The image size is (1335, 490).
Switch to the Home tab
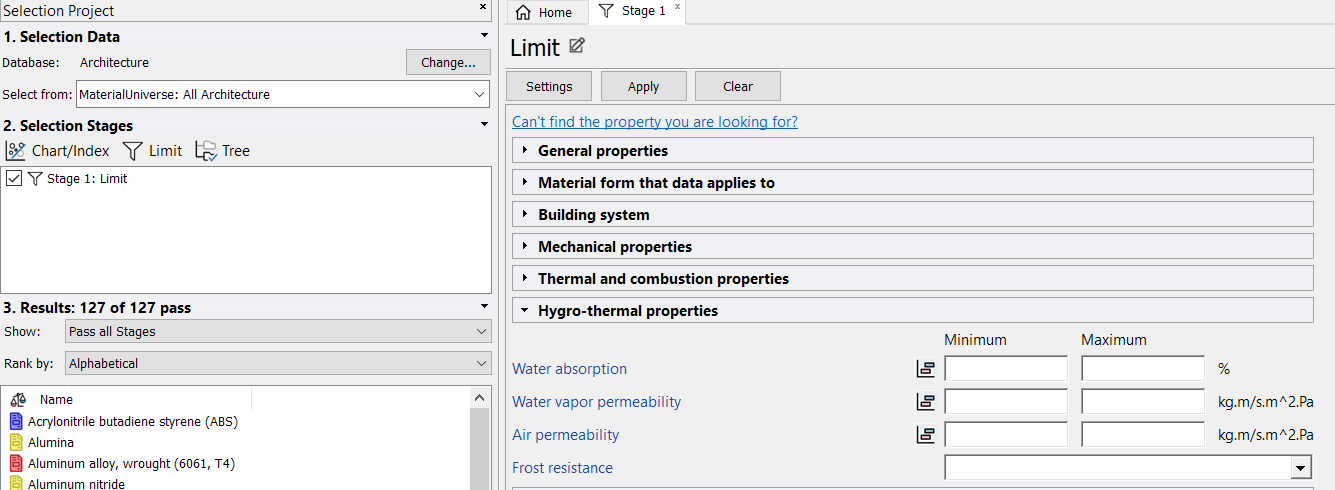(x=545, y=12)
